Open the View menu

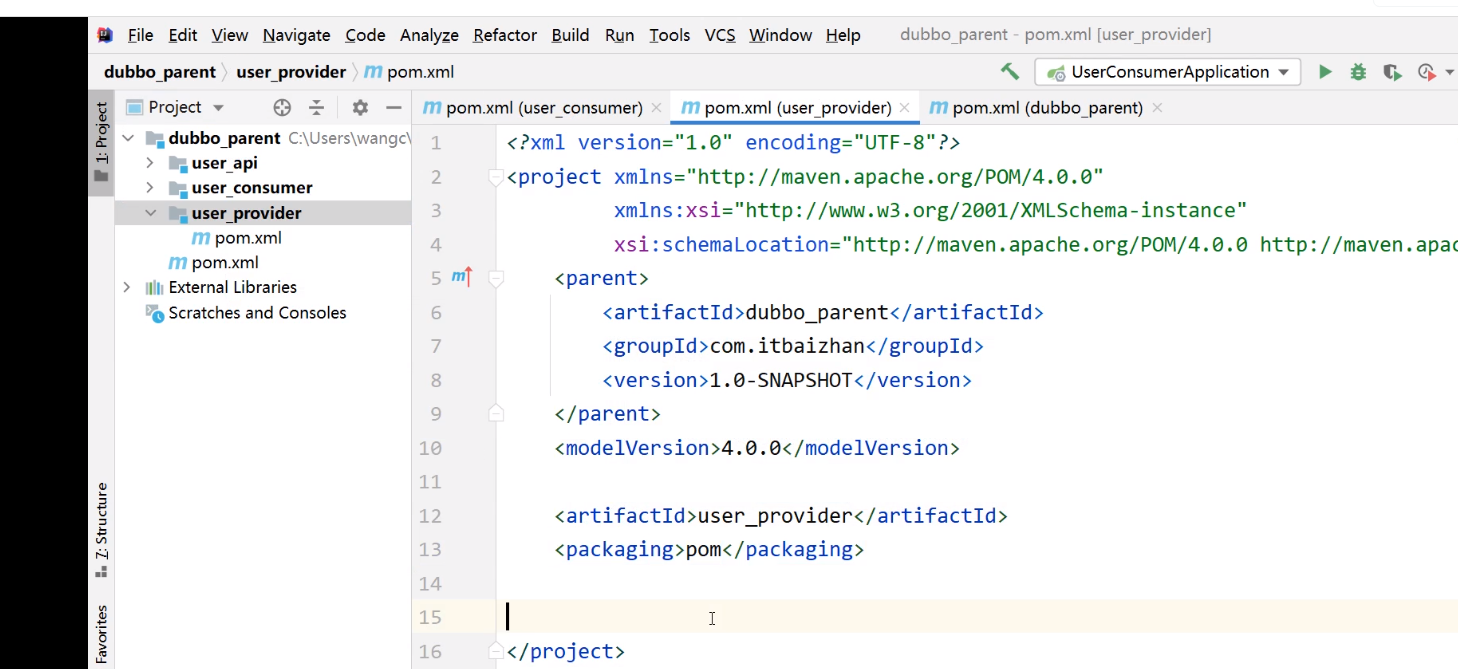229,35
